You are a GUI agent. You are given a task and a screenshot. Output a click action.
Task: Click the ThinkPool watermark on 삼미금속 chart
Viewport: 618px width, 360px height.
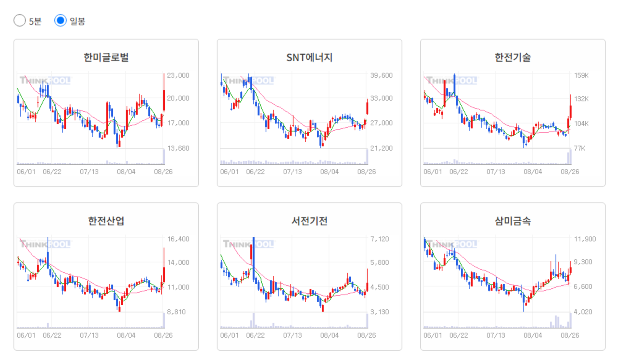pyautogui.click(x=452, y=244)
